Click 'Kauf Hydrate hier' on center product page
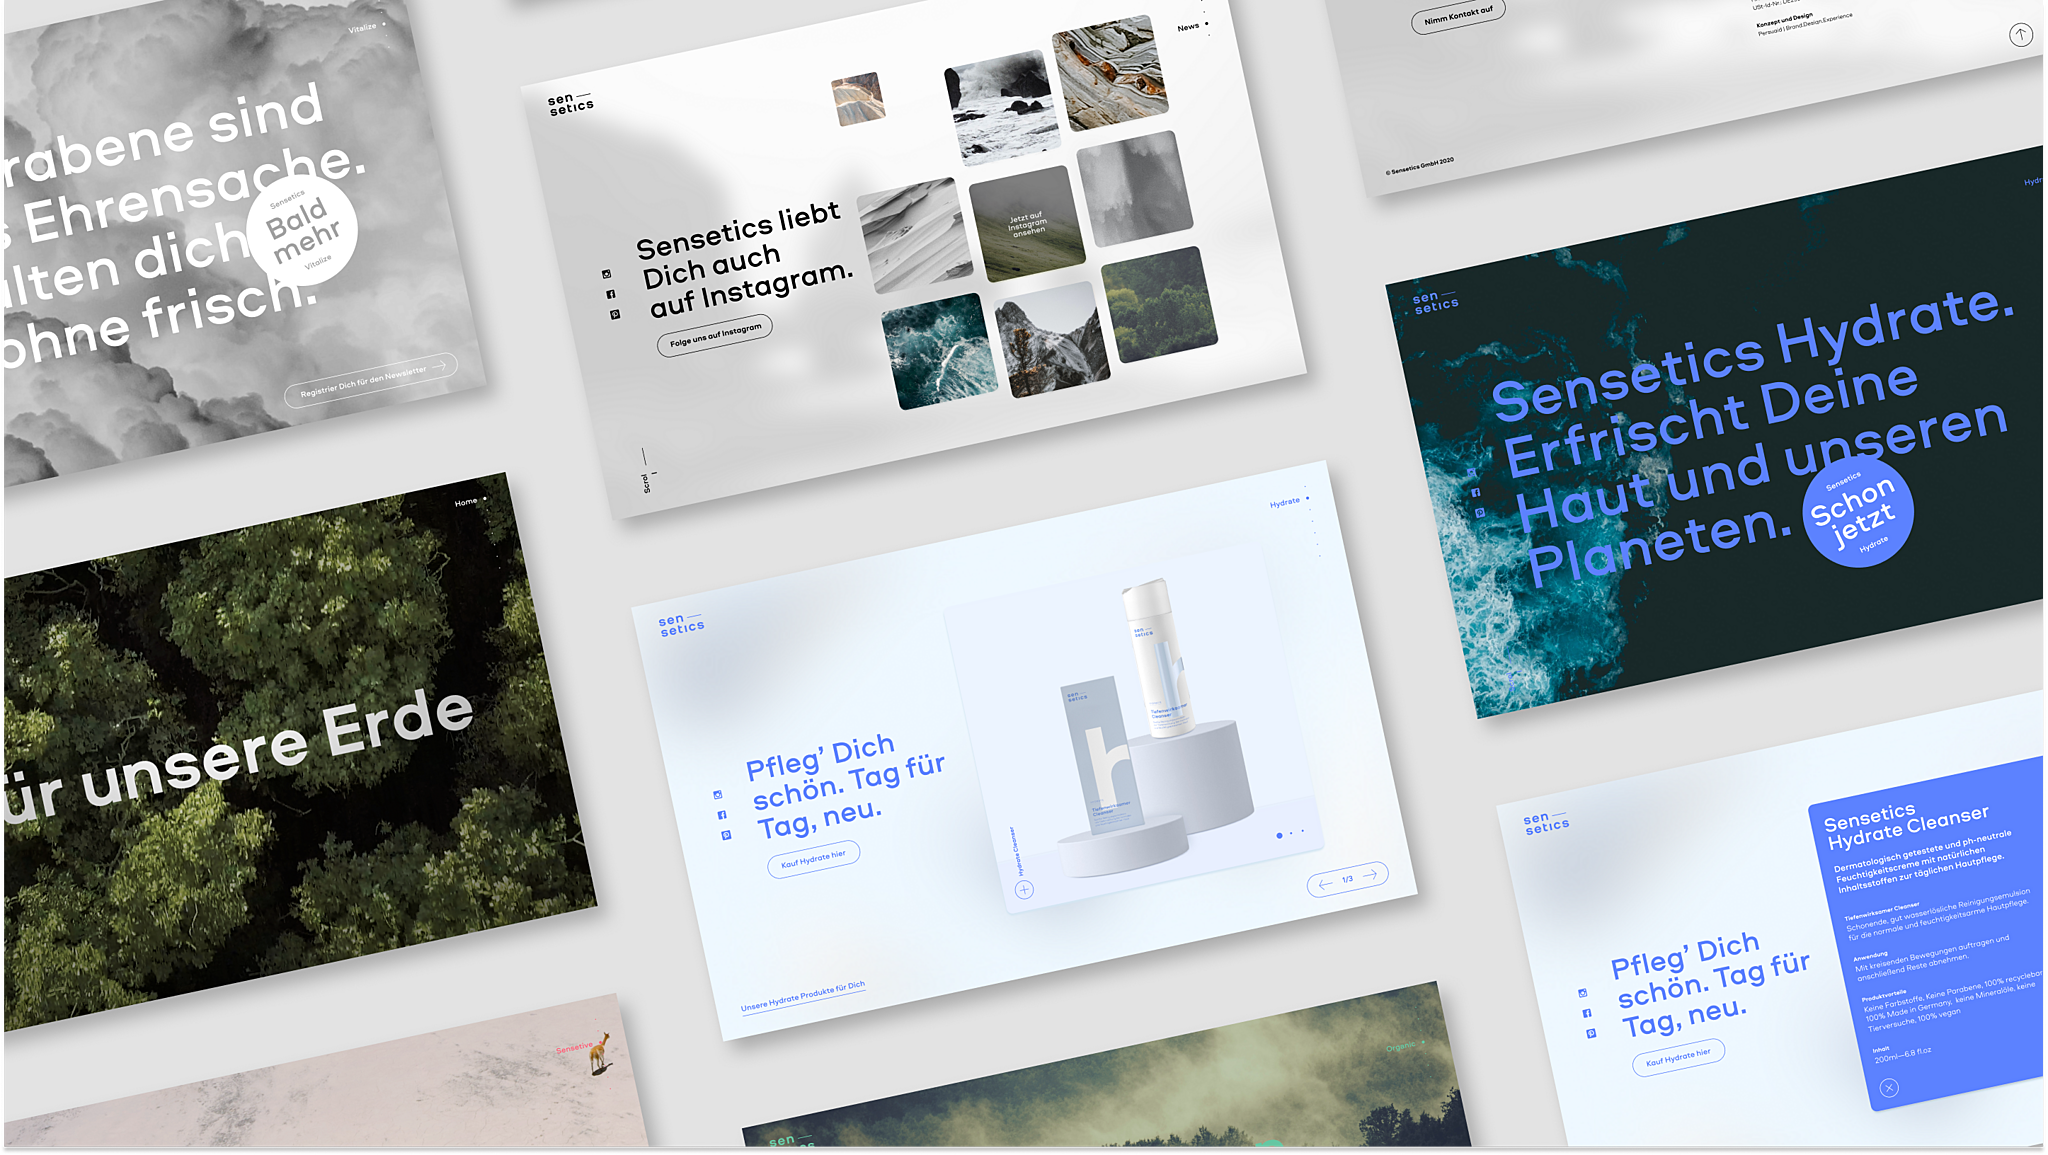 pyautogui.click(x=813, y=859)
